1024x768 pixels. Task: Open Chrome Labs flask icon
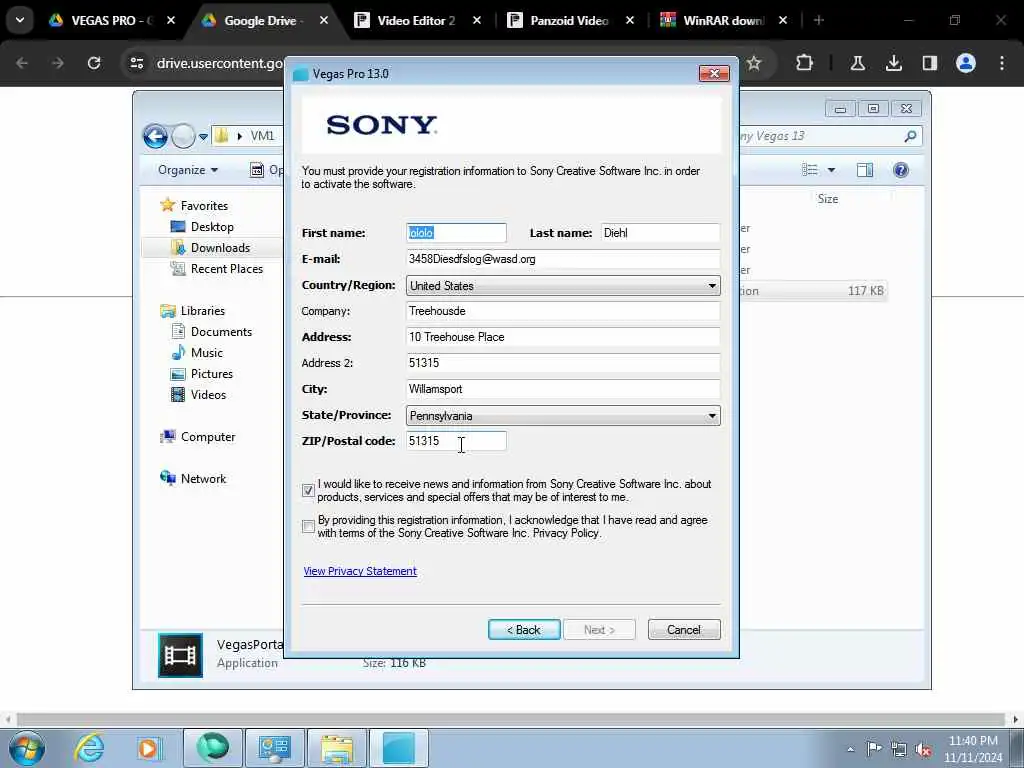coord(857,63)
